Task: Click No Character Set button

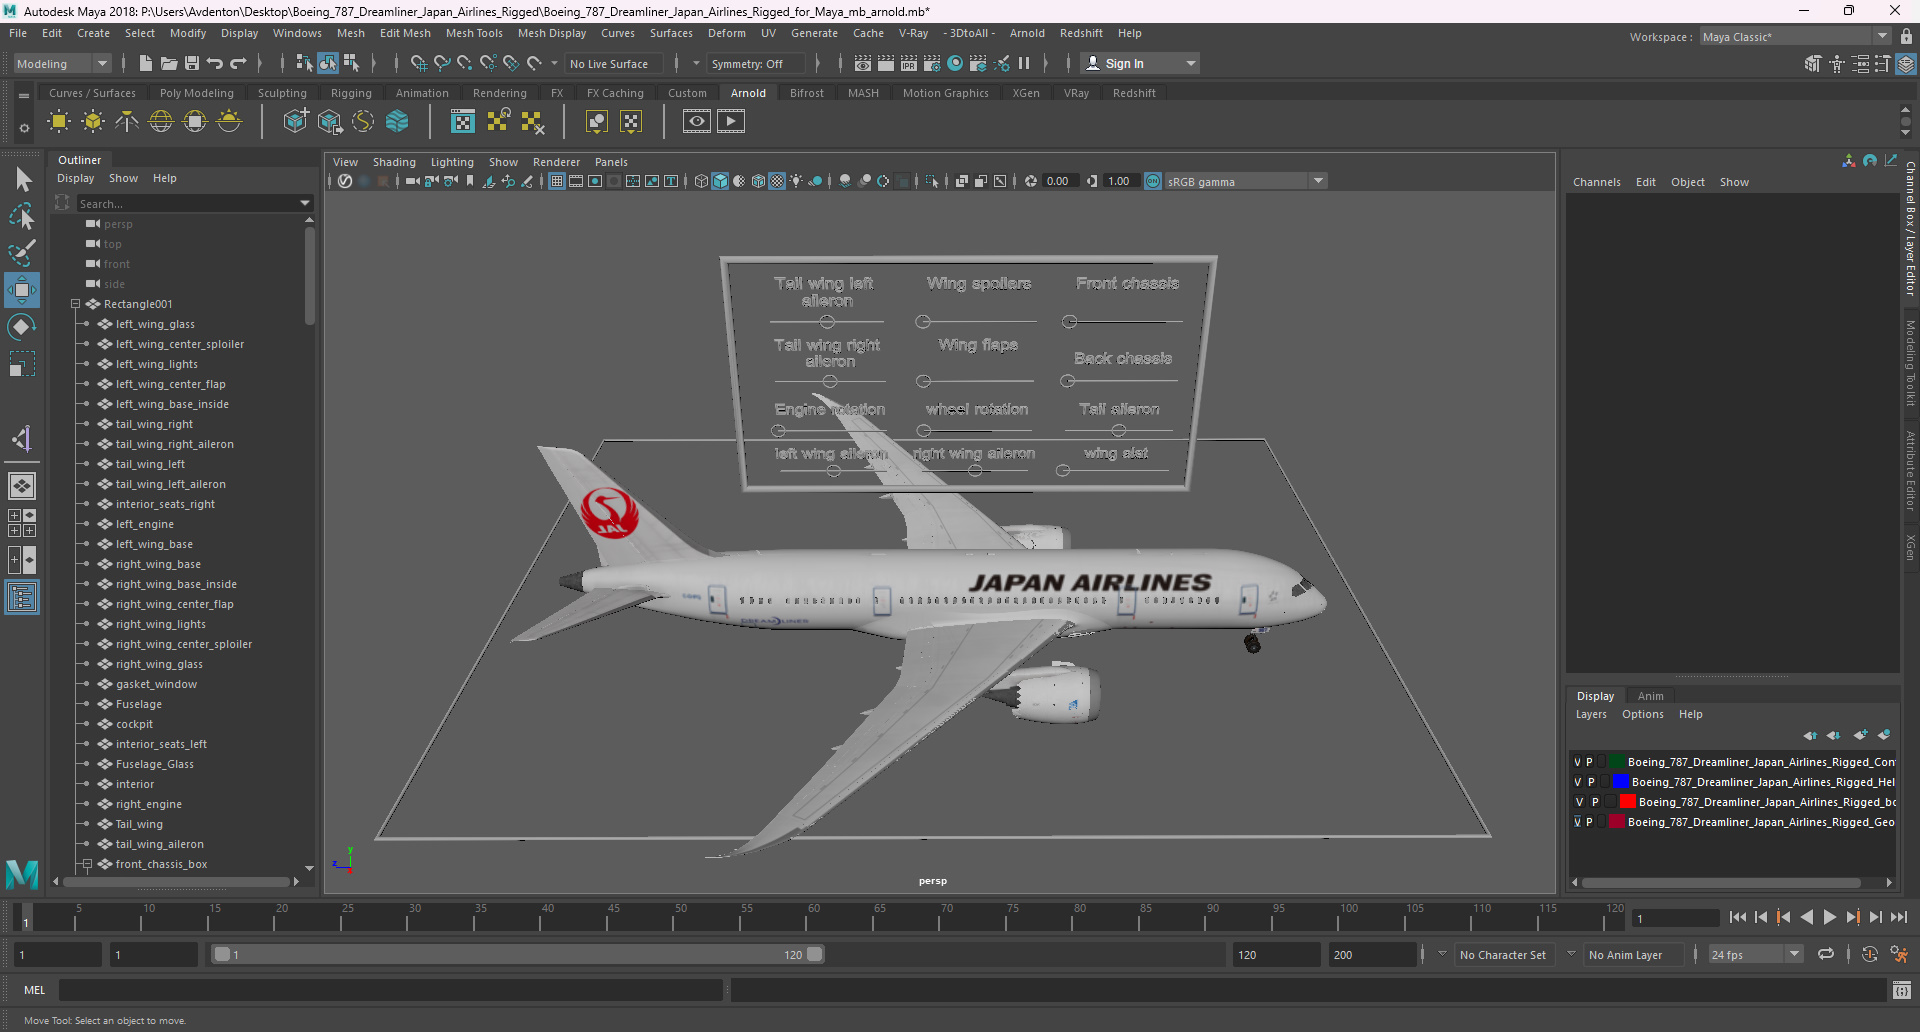Action: point(1503,955)
